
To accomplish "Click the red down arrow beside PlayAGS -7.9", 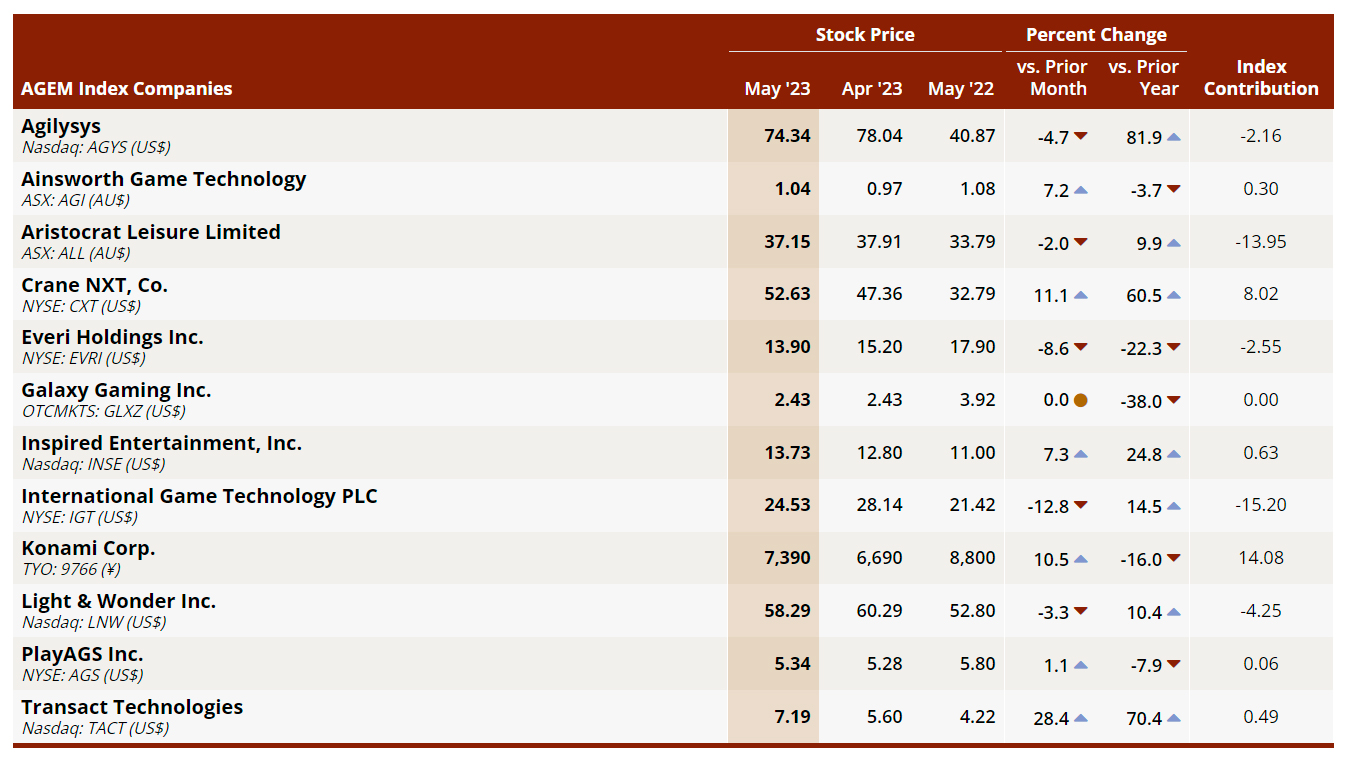I will tap(1173, 665).
